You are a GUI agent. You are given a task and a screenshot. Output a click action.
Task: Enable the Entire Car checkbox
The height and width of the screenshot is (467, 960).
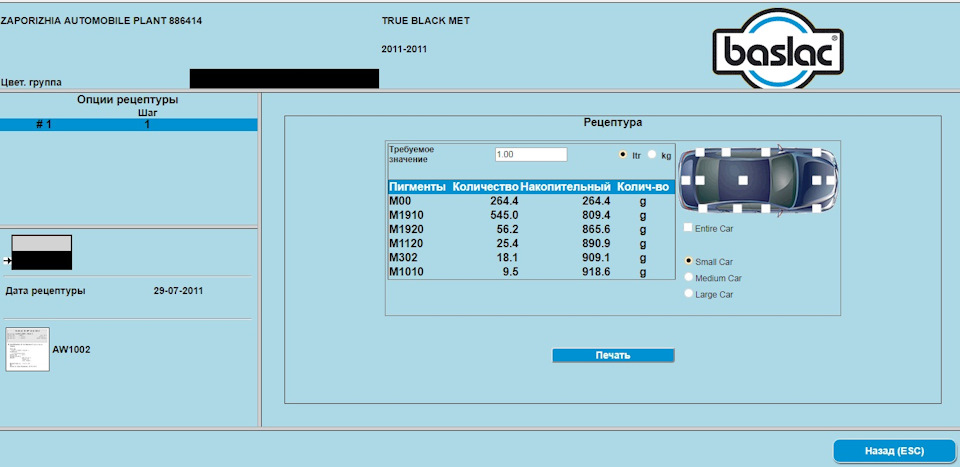[688, 228]
